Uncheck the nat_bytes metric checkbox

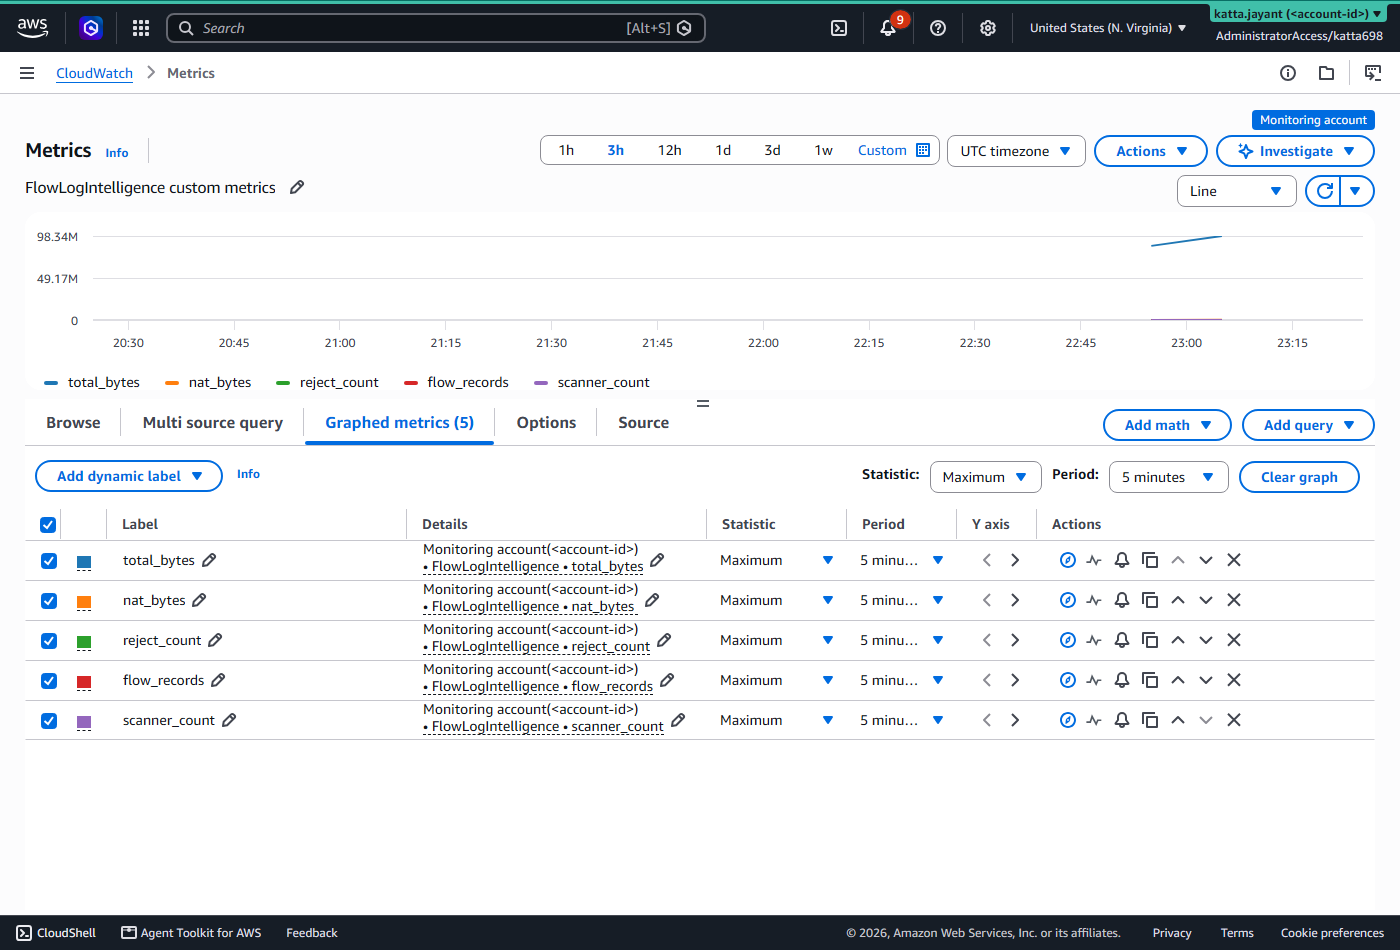[49, 601]
